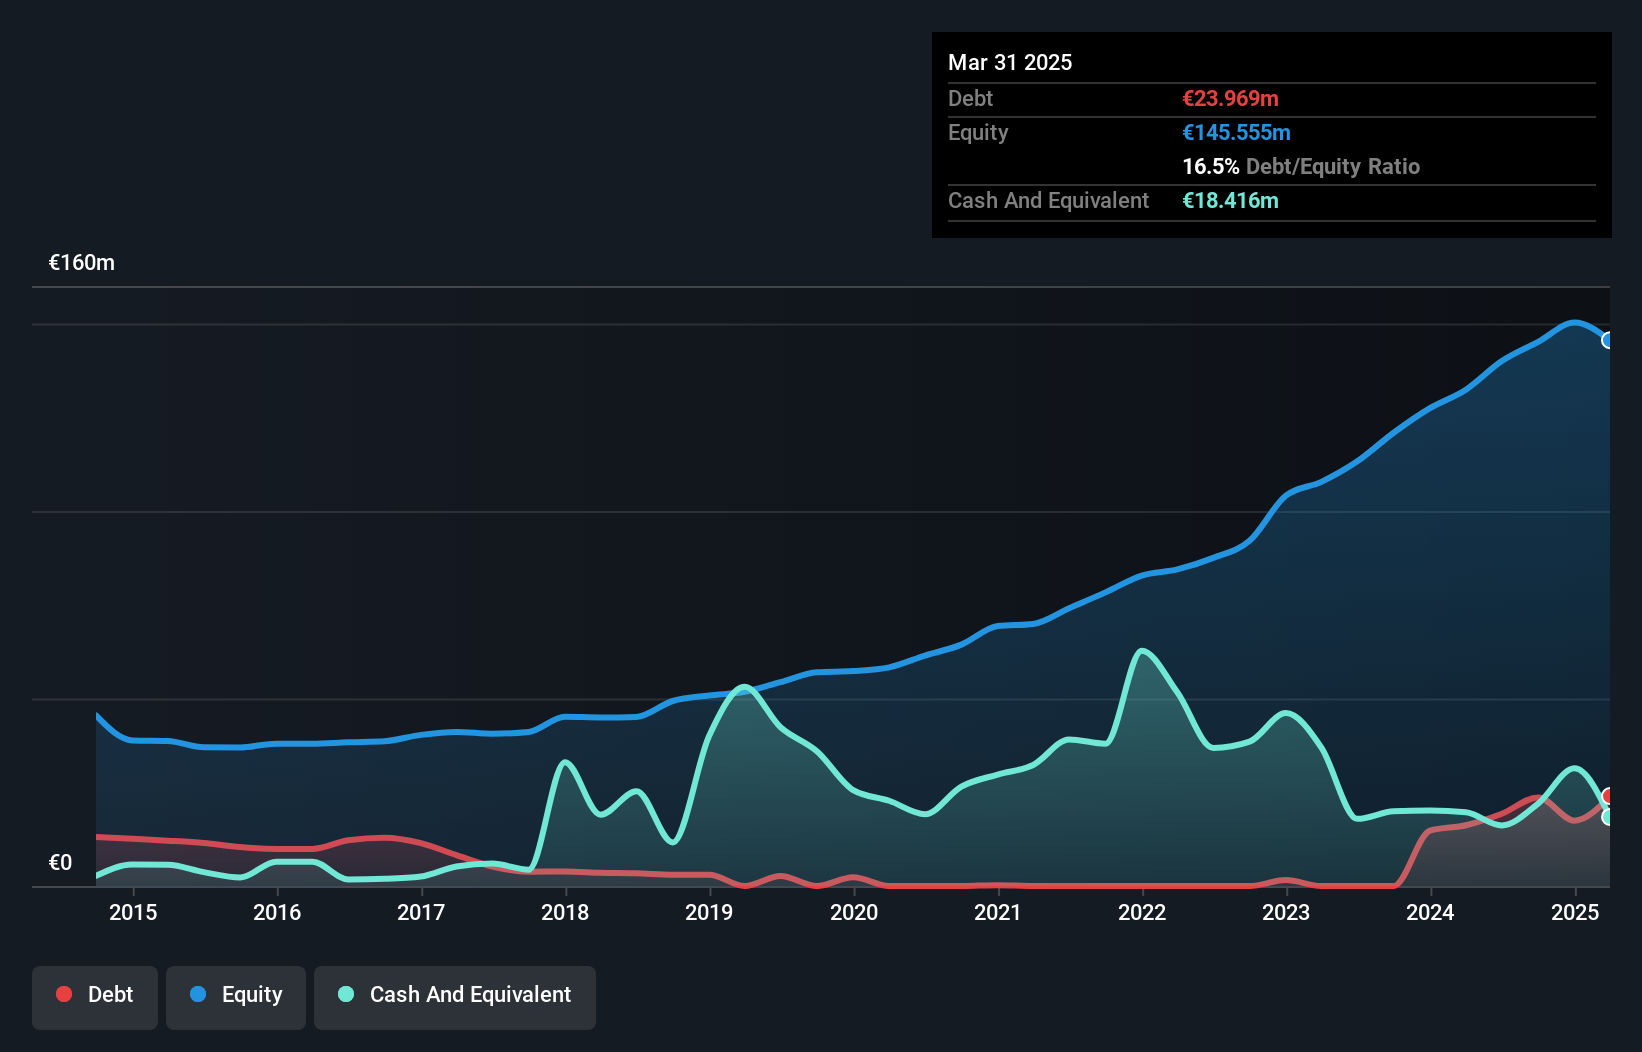Screen dimensions: 1642x1052
Task: Click the 2020 x-axis label
Action: 854,912
